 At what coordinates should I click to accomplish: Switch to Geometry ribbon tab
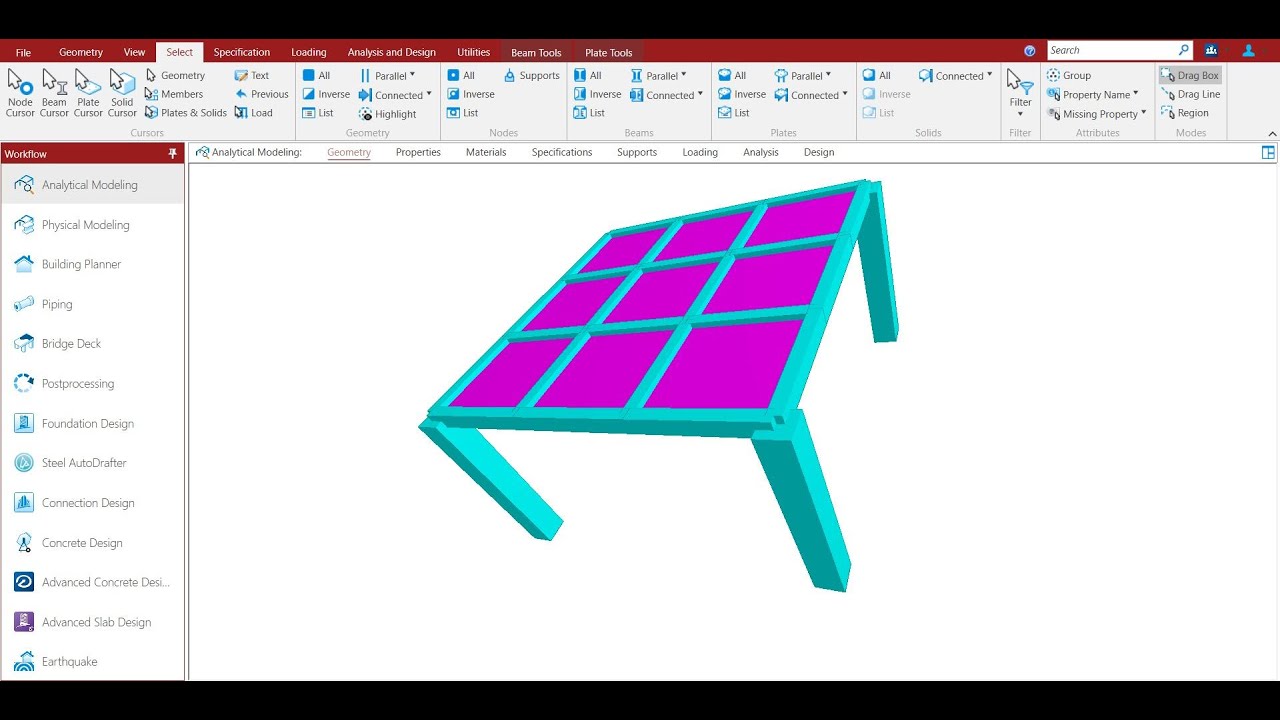81,52
